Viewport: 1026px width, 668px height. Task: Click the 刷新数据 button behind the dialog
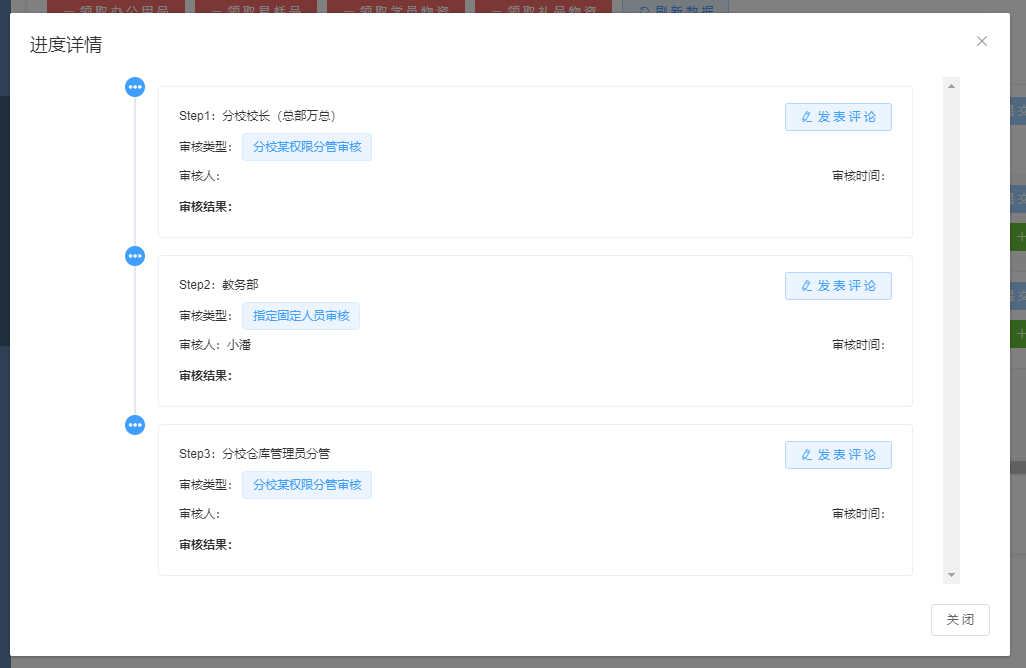click(675, 8)
